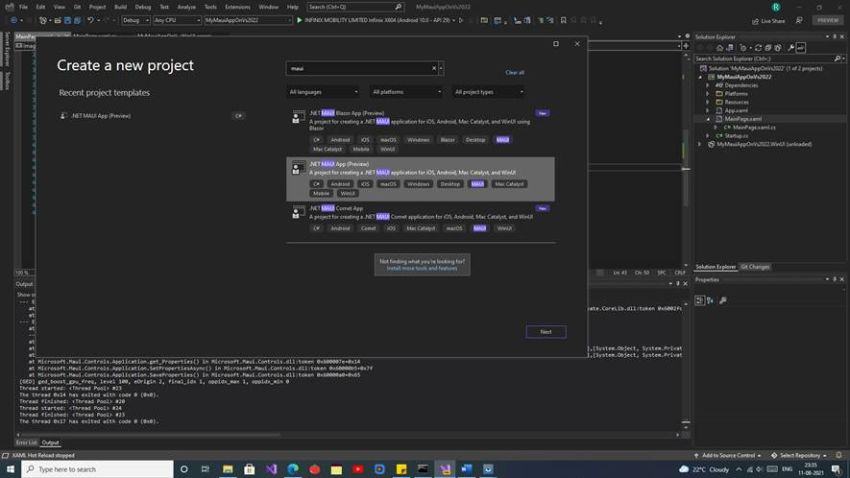This screenshot has width=850, height=478.
Task: Click the Solution Explorer search magnifier icon
Action: (837, 59)
